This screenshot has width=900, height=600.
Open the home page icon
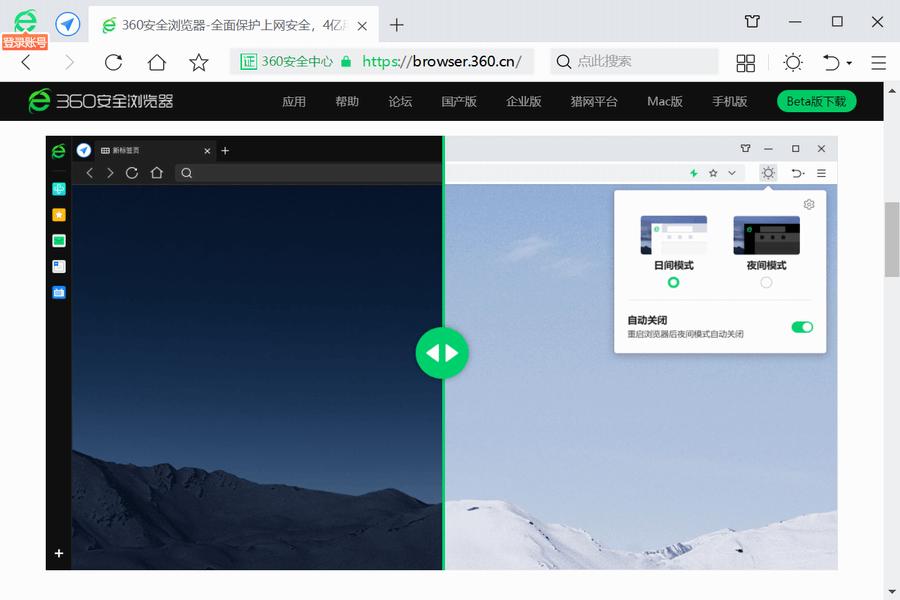pyautogui.click(x=156, y=62)
